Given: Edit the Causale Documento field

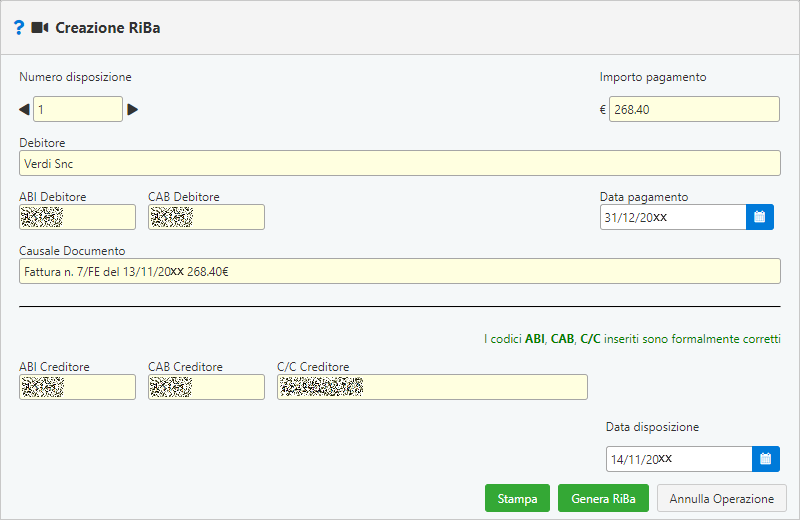Looking at the screenshot, I should (x=400, y=271).
